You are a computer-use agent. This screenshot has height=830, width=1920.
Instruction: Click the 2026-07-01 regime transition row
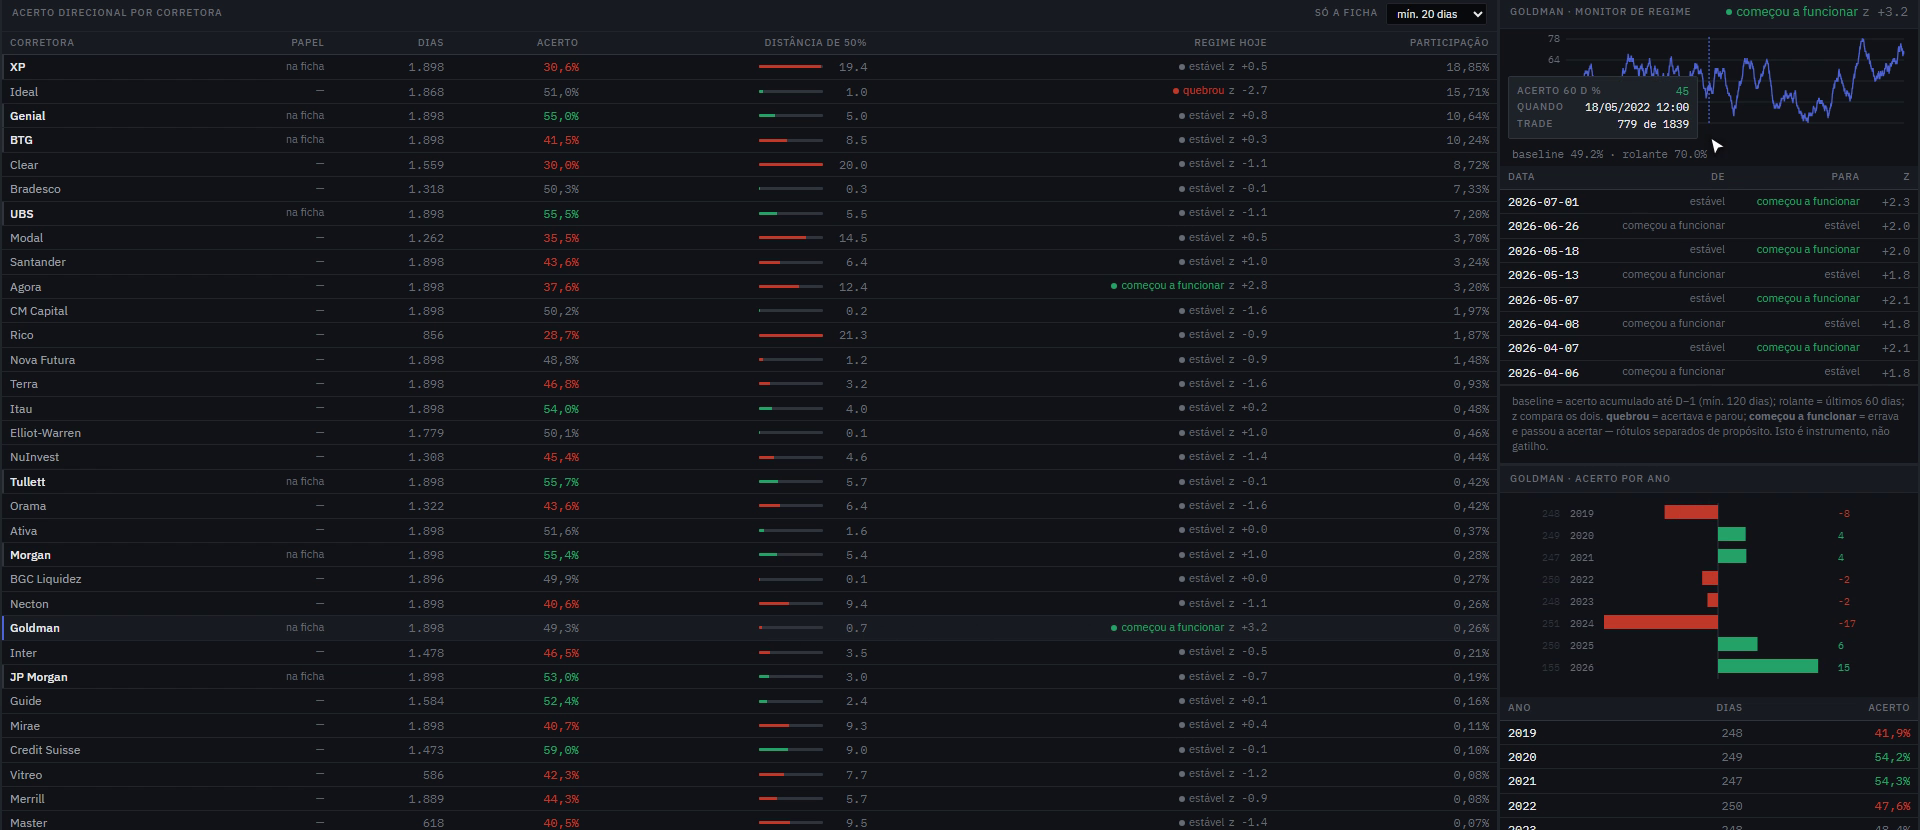click(1709, 202)
